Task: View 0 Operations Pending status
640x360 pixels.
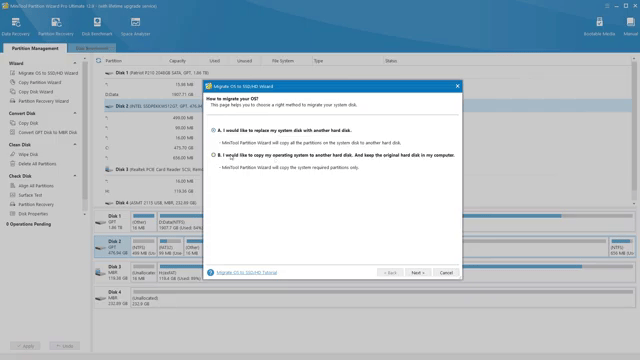Action: (29, 224)
